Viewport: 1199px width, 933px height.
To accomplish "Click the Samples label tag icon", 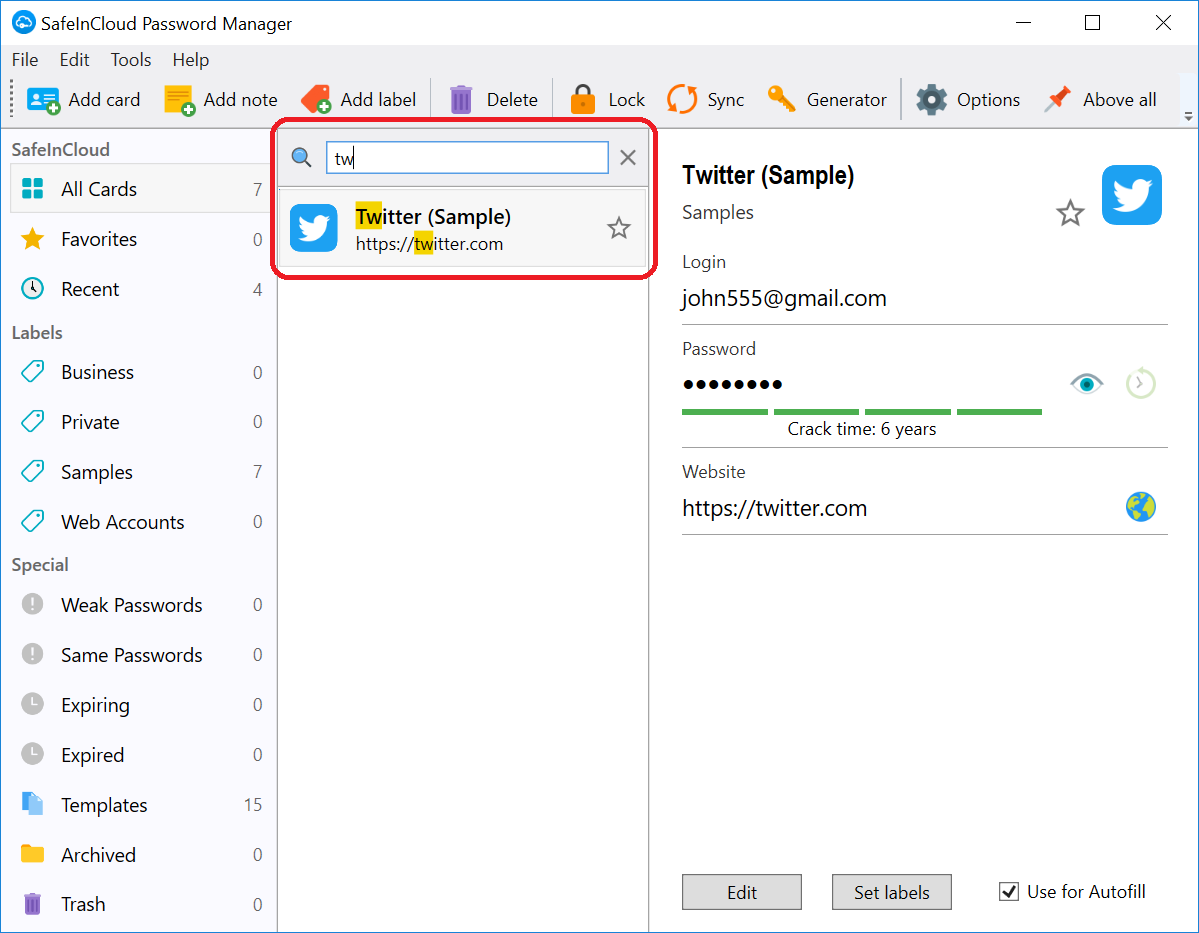I will click(x=32, y=471).
